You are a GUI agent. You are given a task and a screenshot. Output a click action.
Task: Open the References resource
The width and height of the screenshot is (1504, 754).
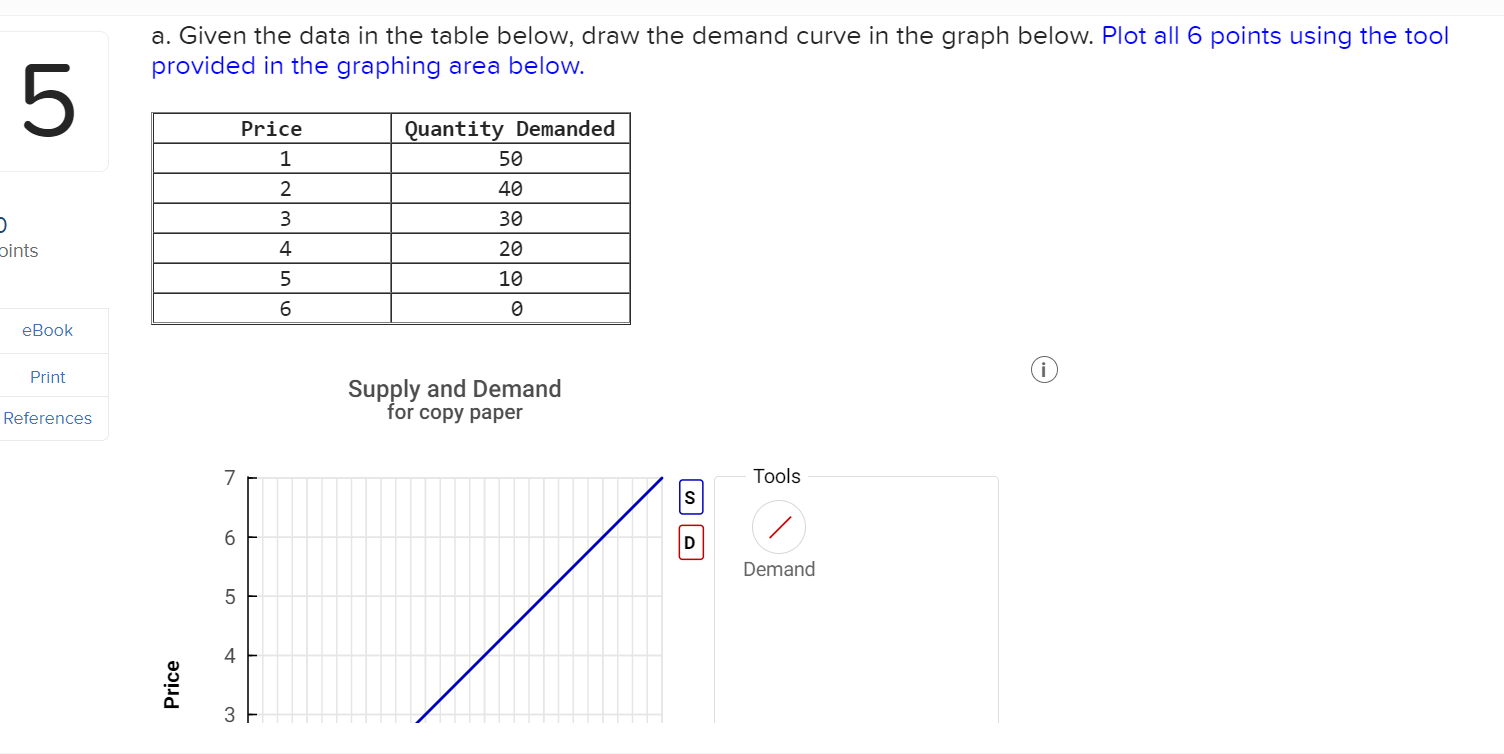coord(47,418)
